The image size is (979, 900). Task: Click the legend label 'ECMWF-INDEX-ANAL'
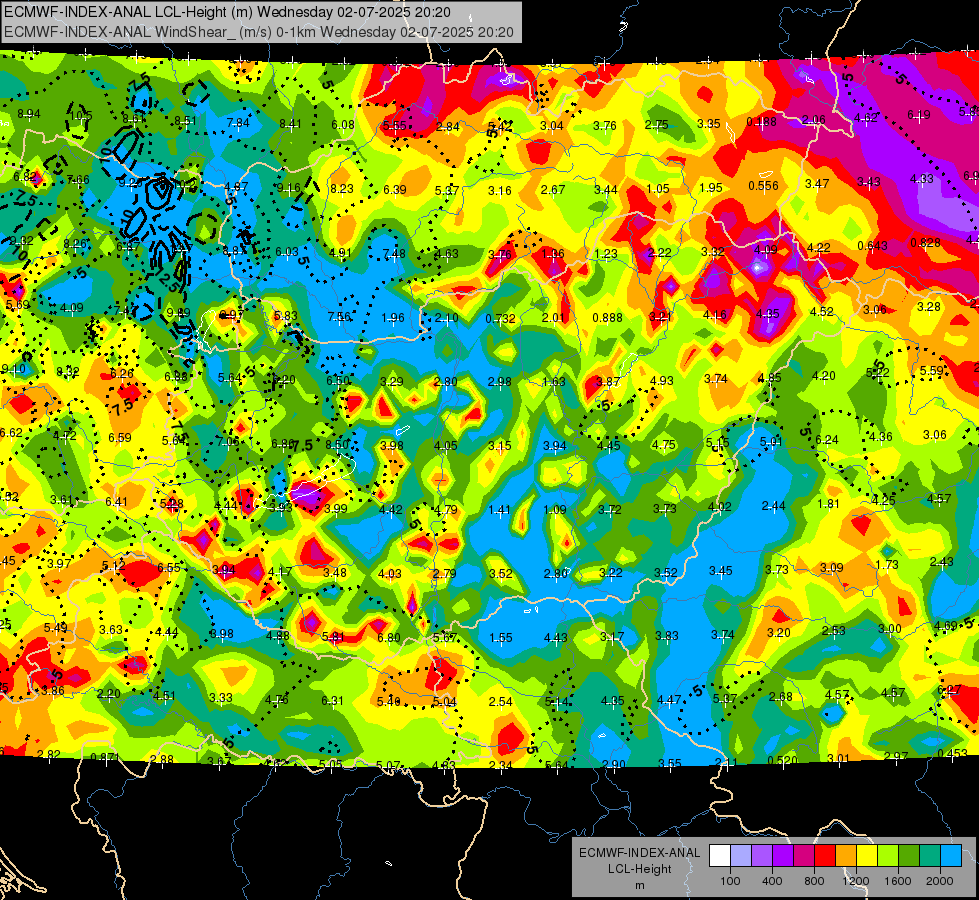[639, 853]
